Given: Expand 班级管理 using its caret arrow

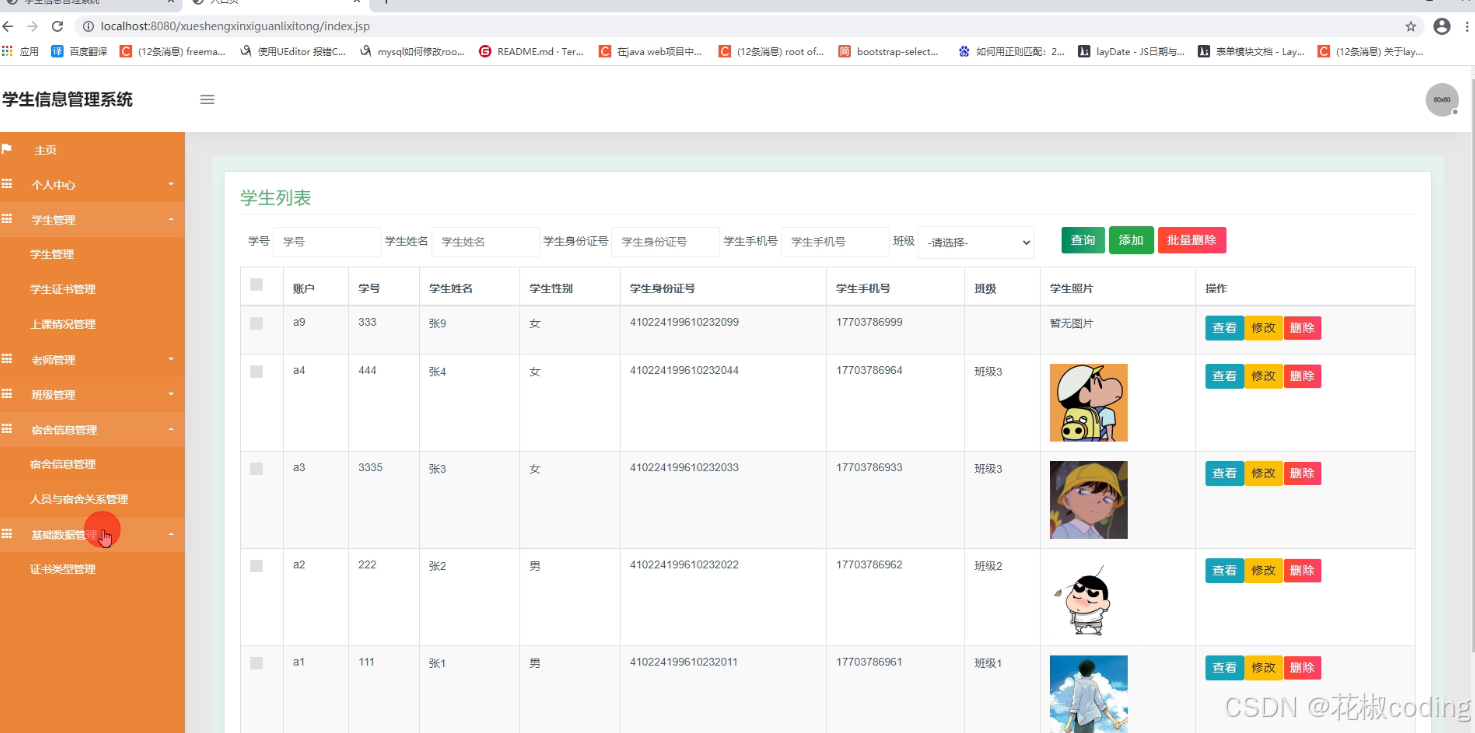Looking at the screenshot, I should (171, 394).
